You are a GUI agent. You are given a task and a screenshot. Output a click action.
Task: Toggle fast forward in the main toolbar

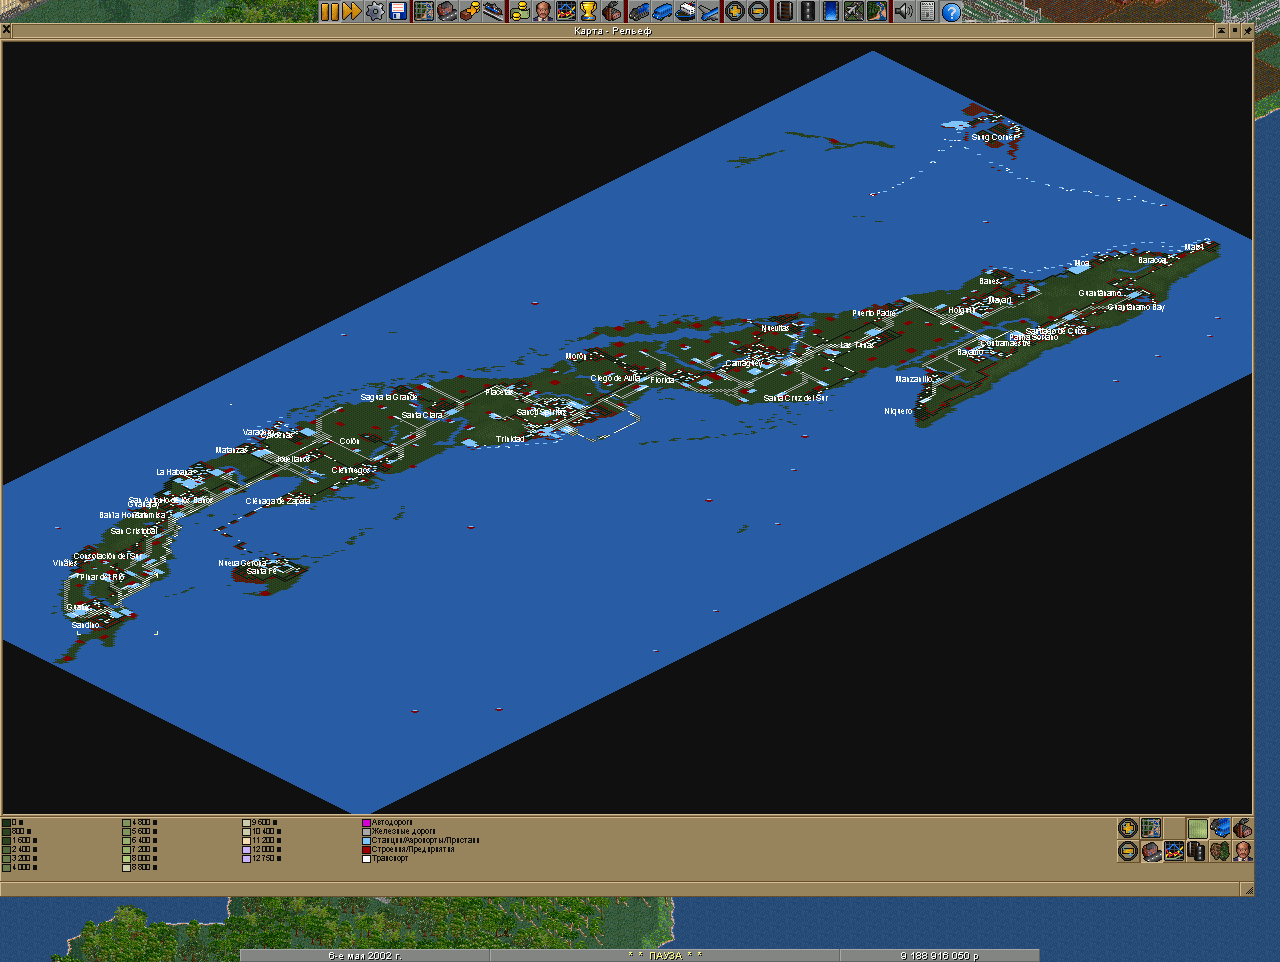(352, 11)
